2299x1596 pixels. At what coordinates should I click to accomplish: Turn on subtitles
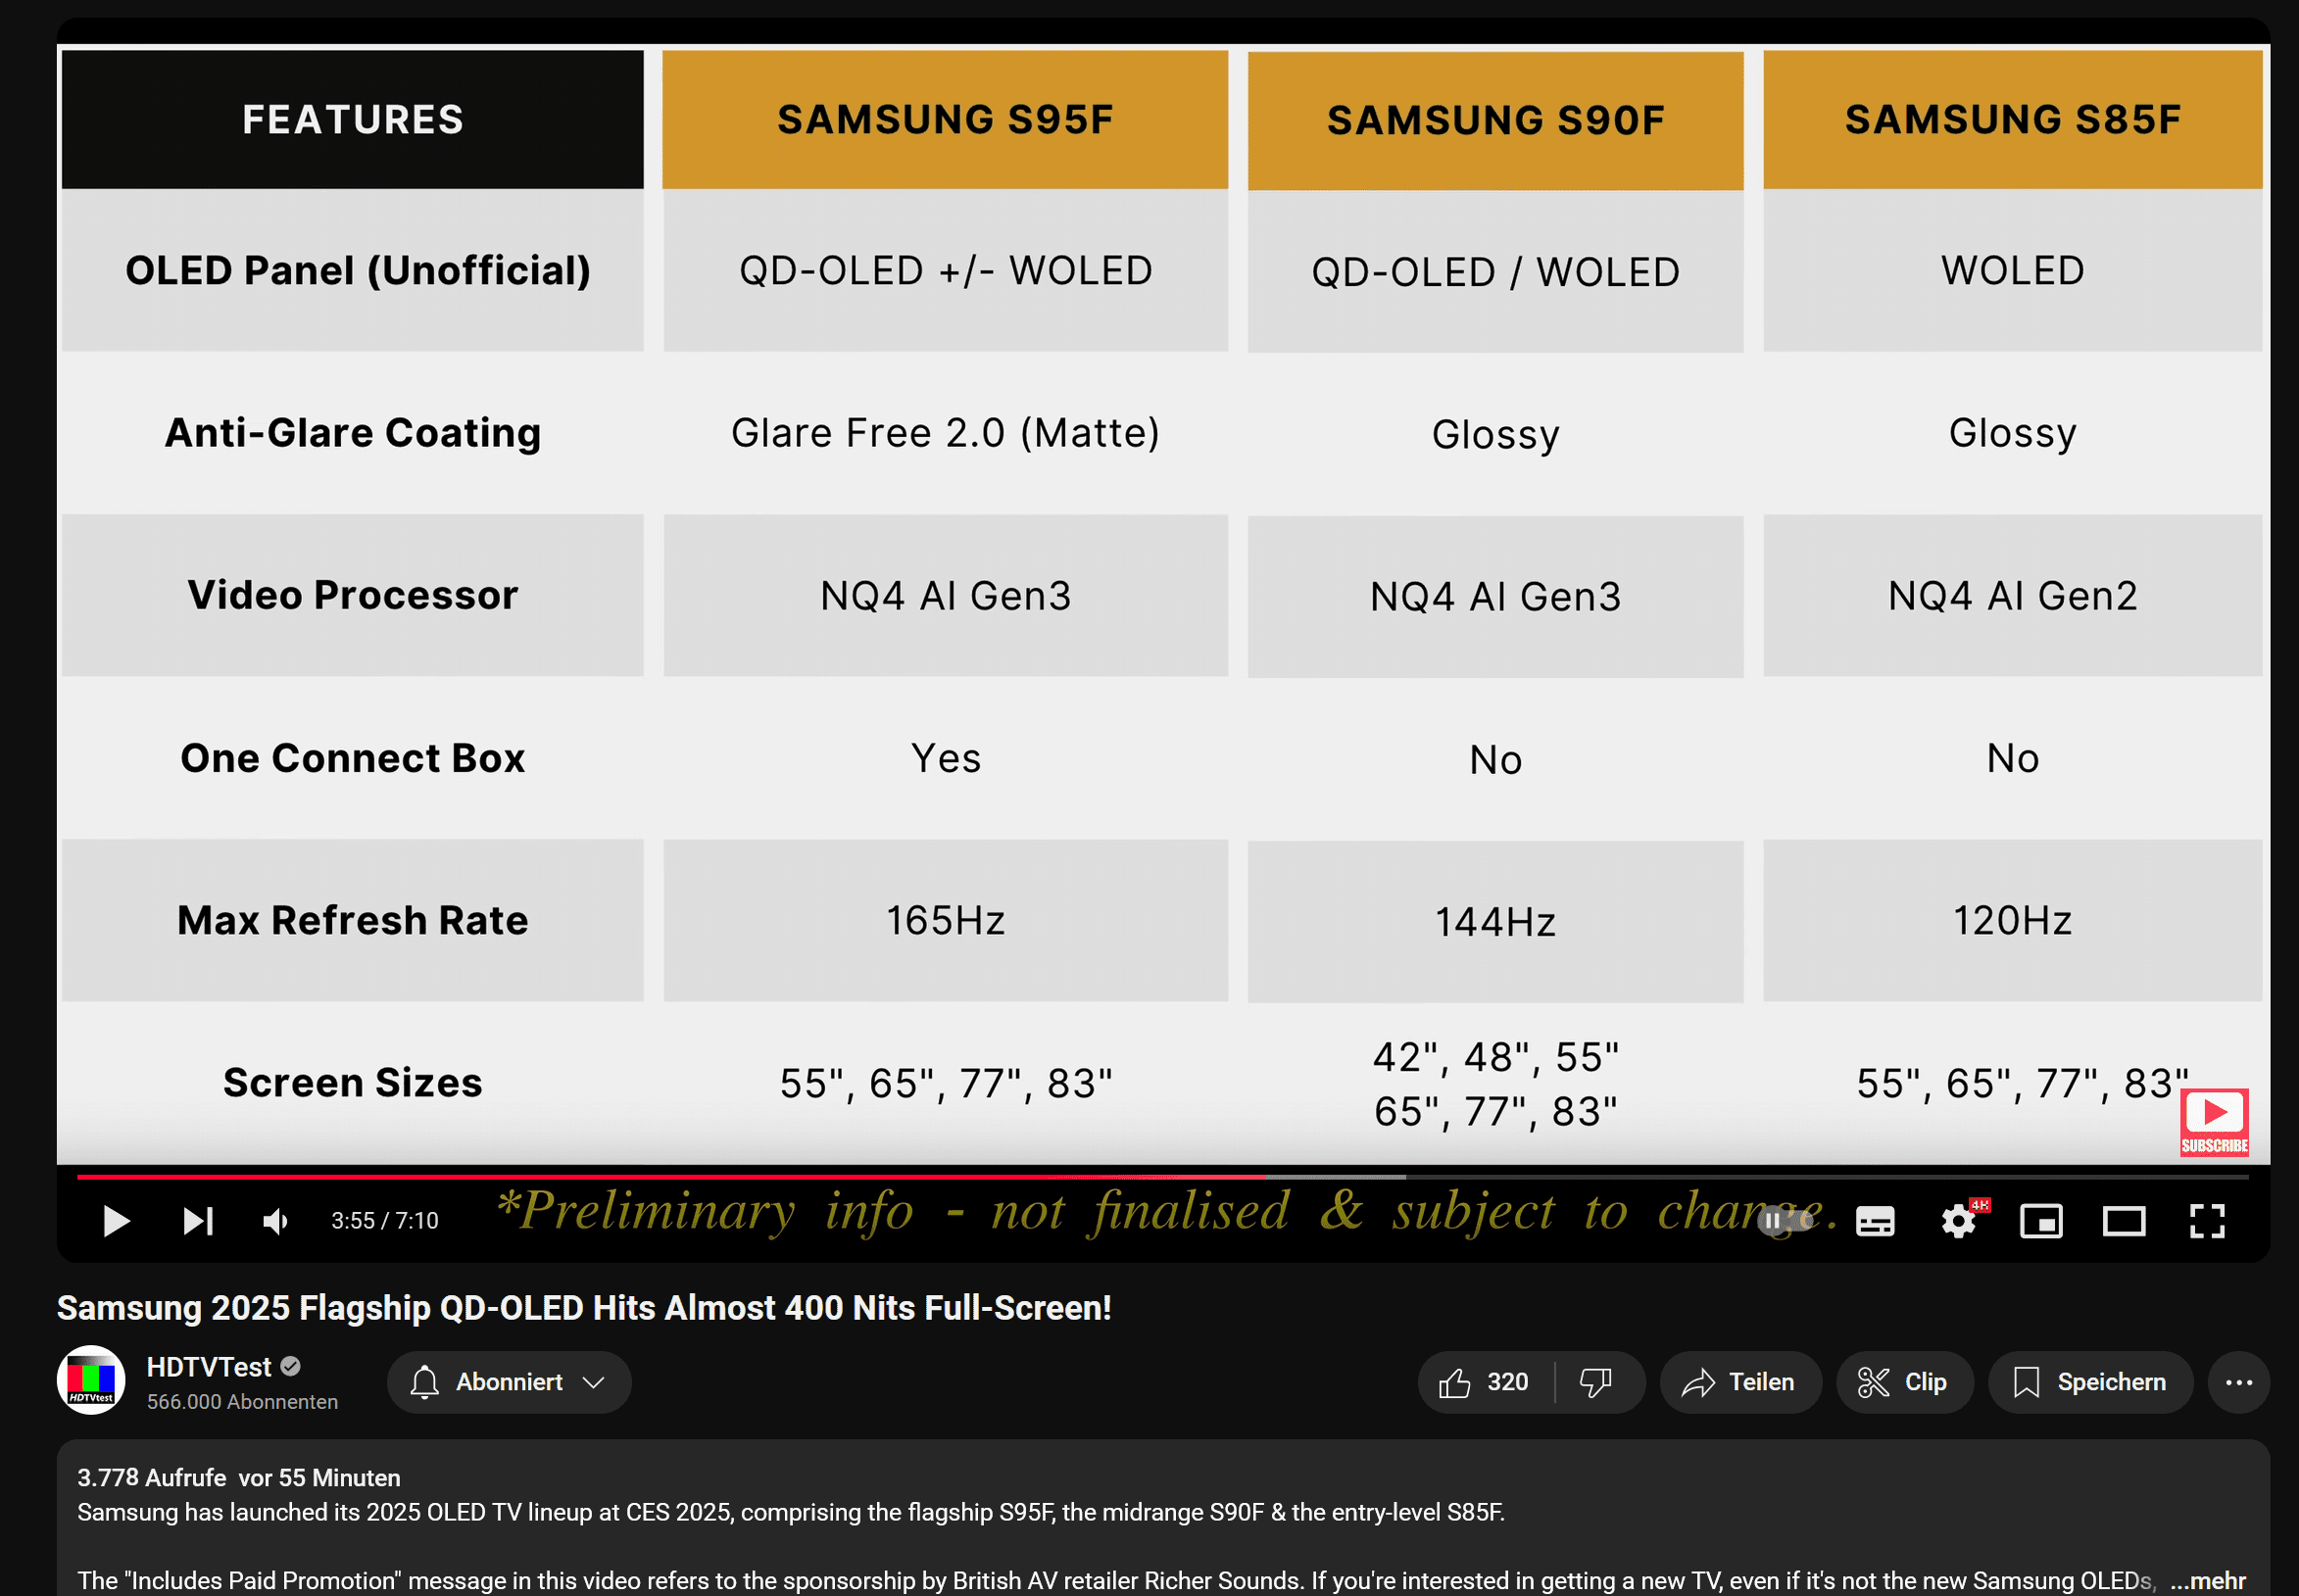click(x=1875, y=1221)
